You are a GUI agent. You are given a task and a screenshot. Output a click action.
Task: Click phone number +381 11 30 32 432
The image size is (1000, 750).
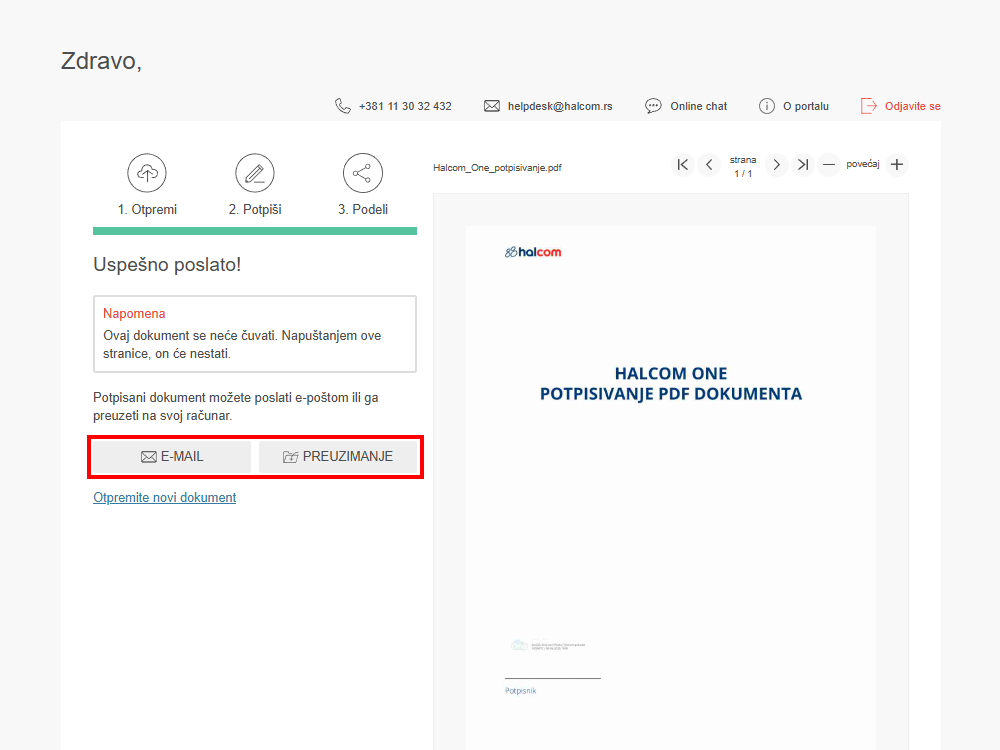(x=405, y=107)
